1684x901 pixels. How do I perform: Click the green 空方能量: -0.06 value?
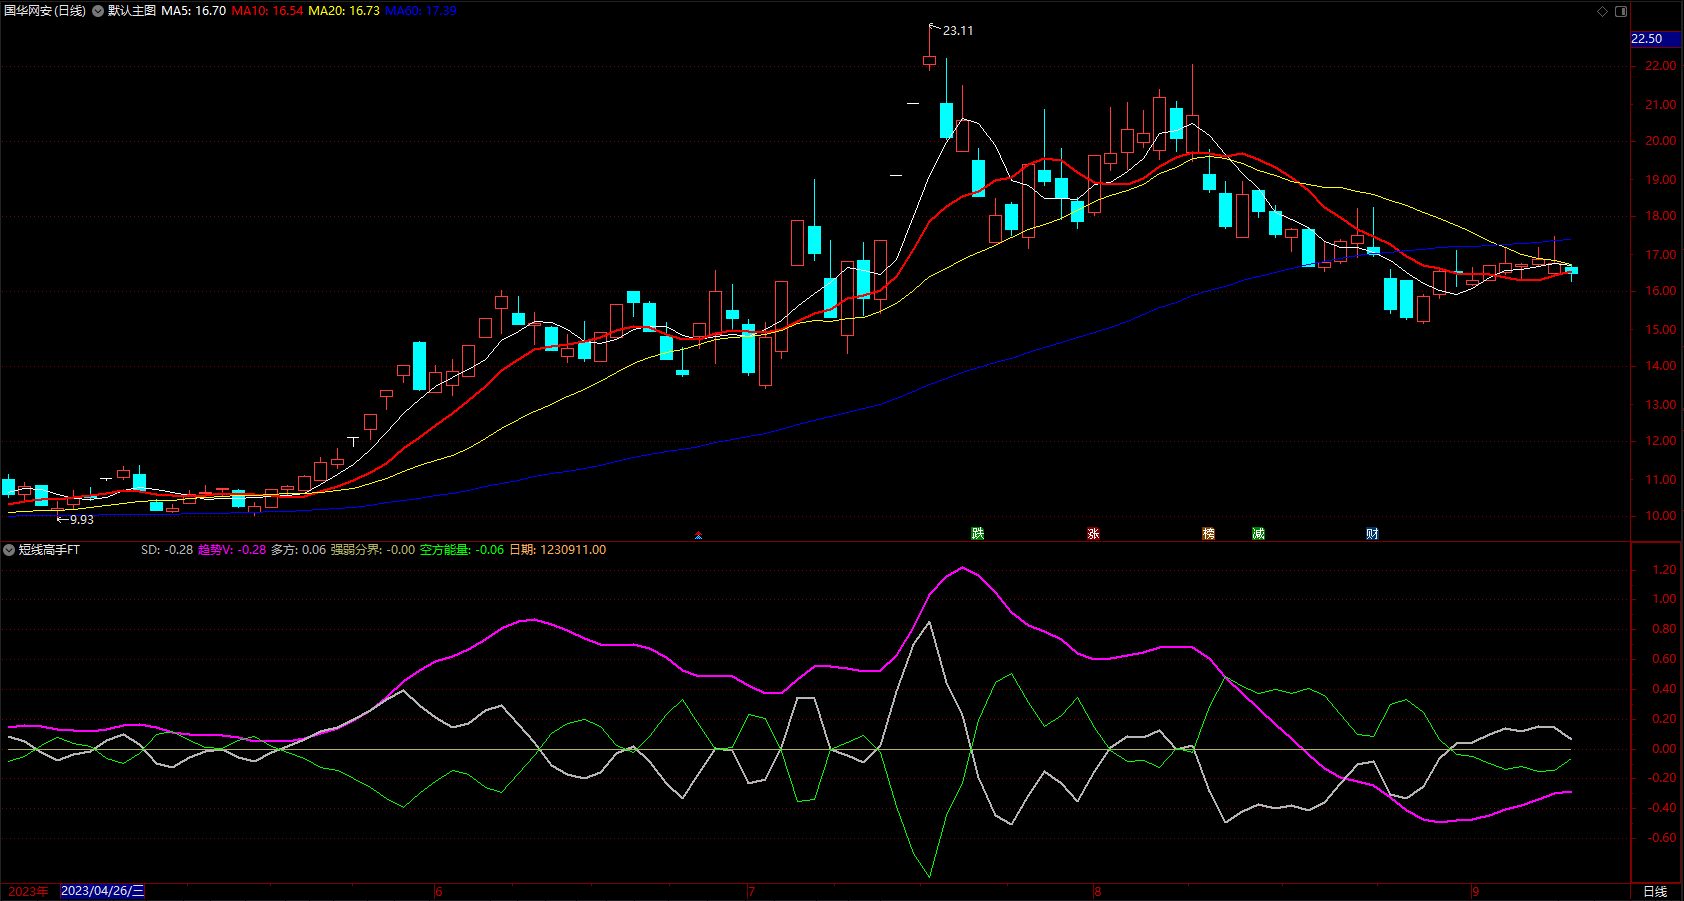(x=462, y=550)
